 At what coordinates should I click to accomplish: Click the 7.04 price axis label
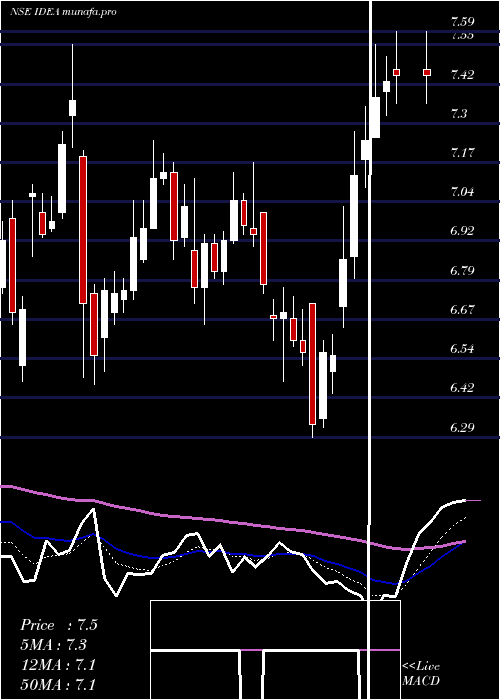[x=462, y=192]
